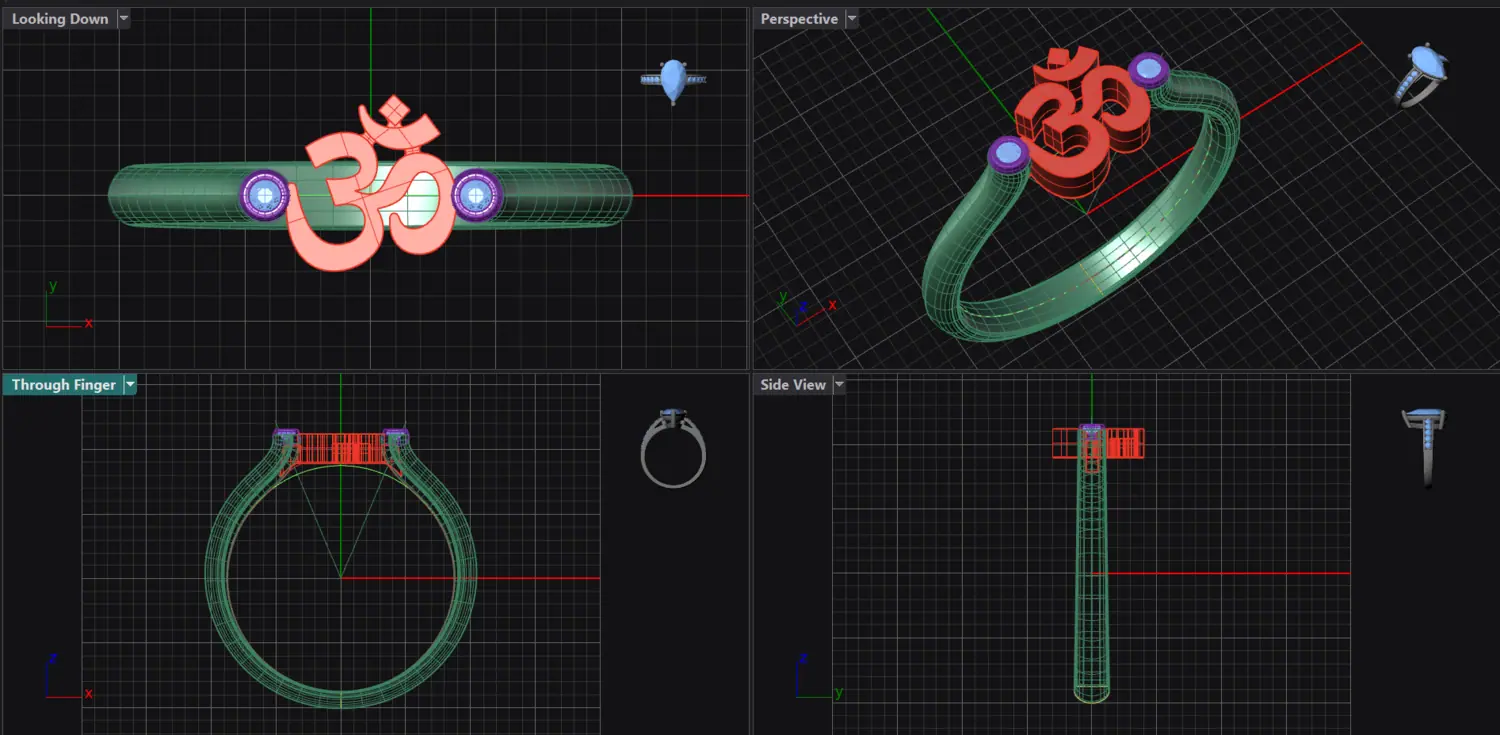This screenshot has height=735, width=1500.
Task: Select the right purple bezel gem in Looking Down view
Action: (x=476, y=195)
